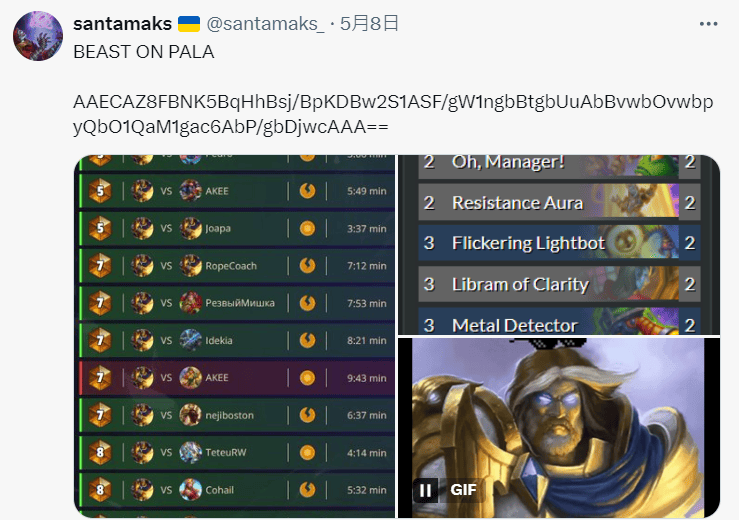The image size is (739, 520).
Task: Open the Uther sunglasses GIF image
Action: 559,428
